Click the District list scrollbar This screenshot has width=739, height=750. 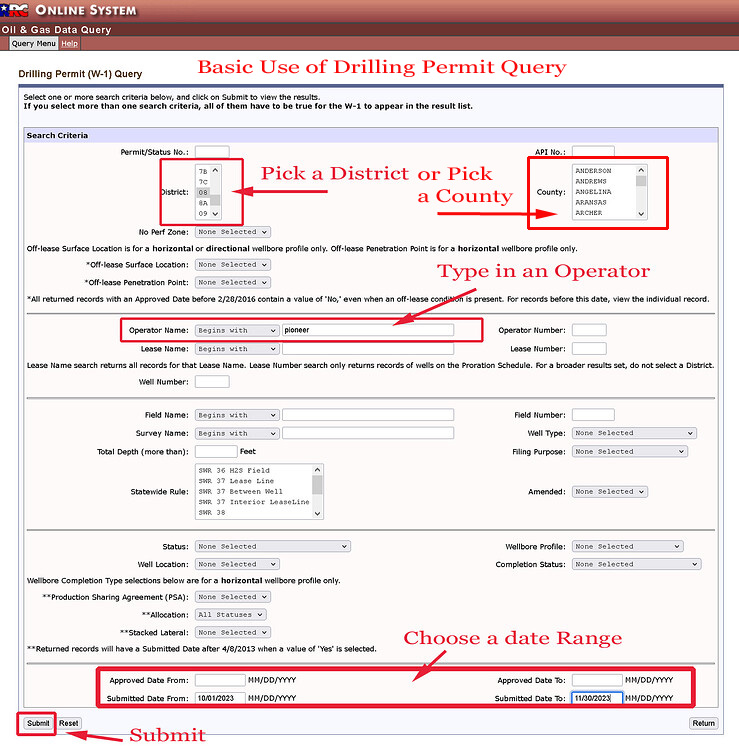(215, 192)
